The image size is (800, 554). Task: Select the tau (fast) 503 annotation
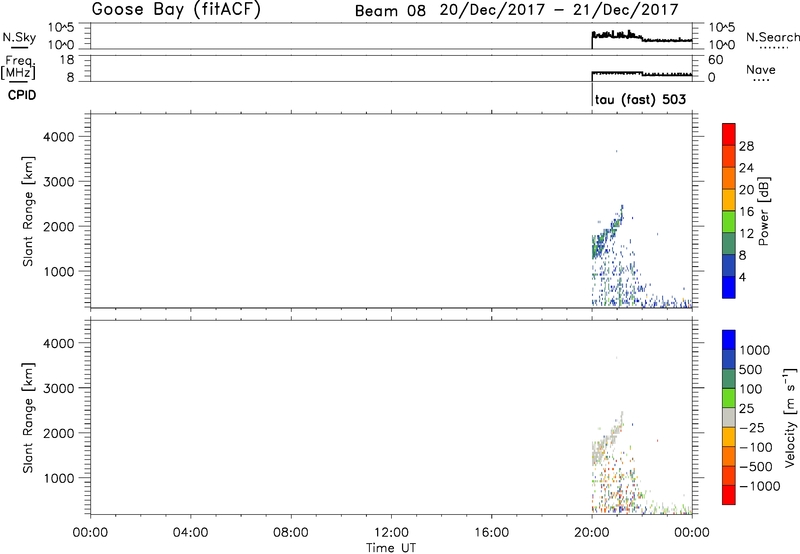pos(640,99)
